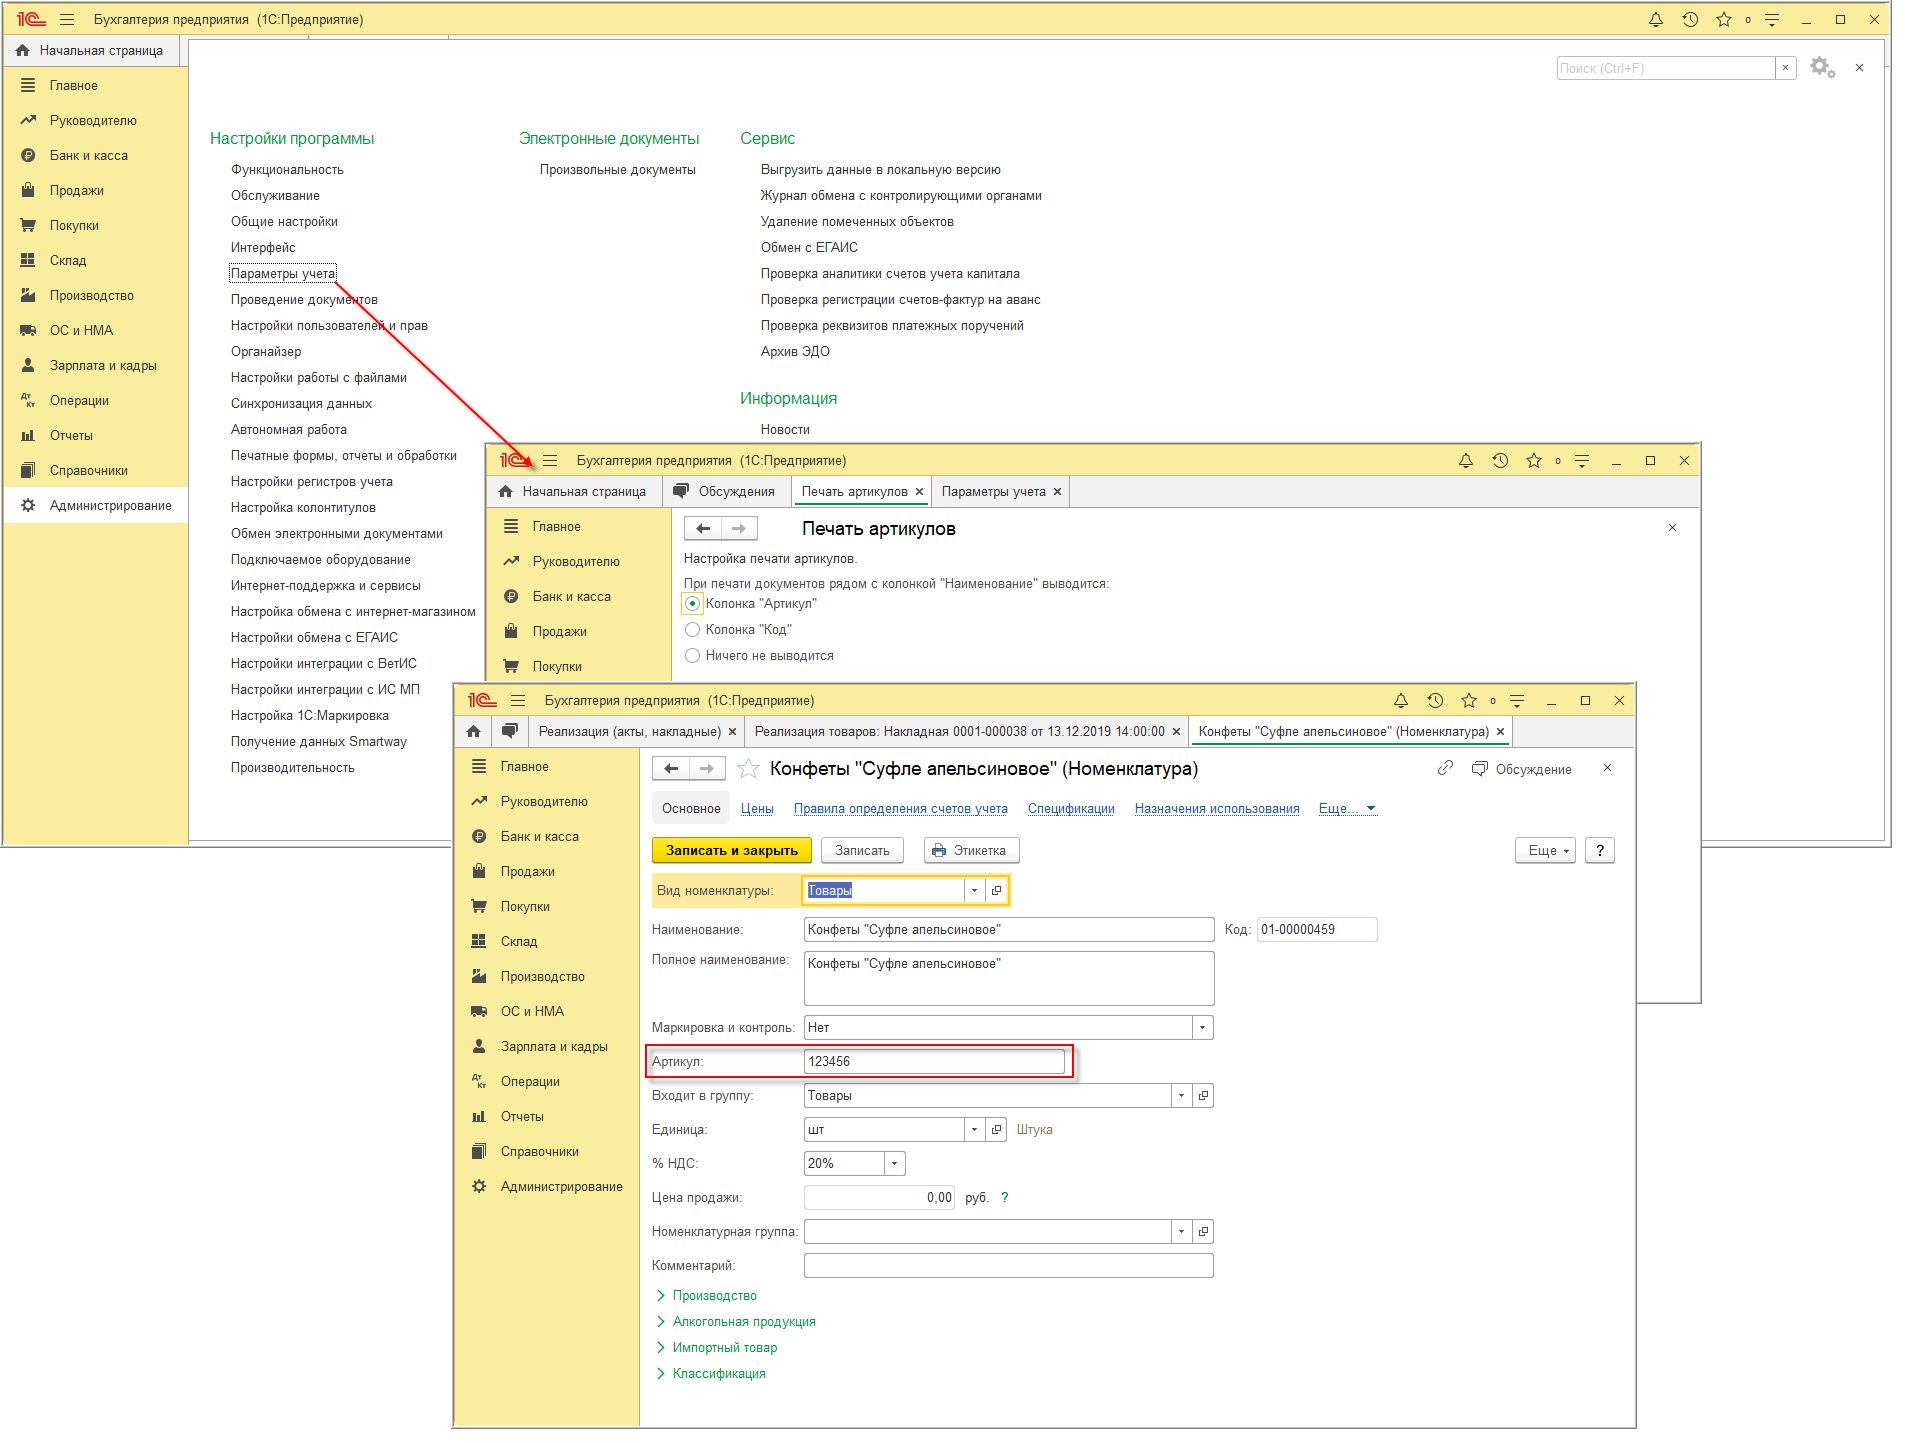Click the Этикетка print button
The height and width of the screenshot is (1443, 1905).
(971, 851)
